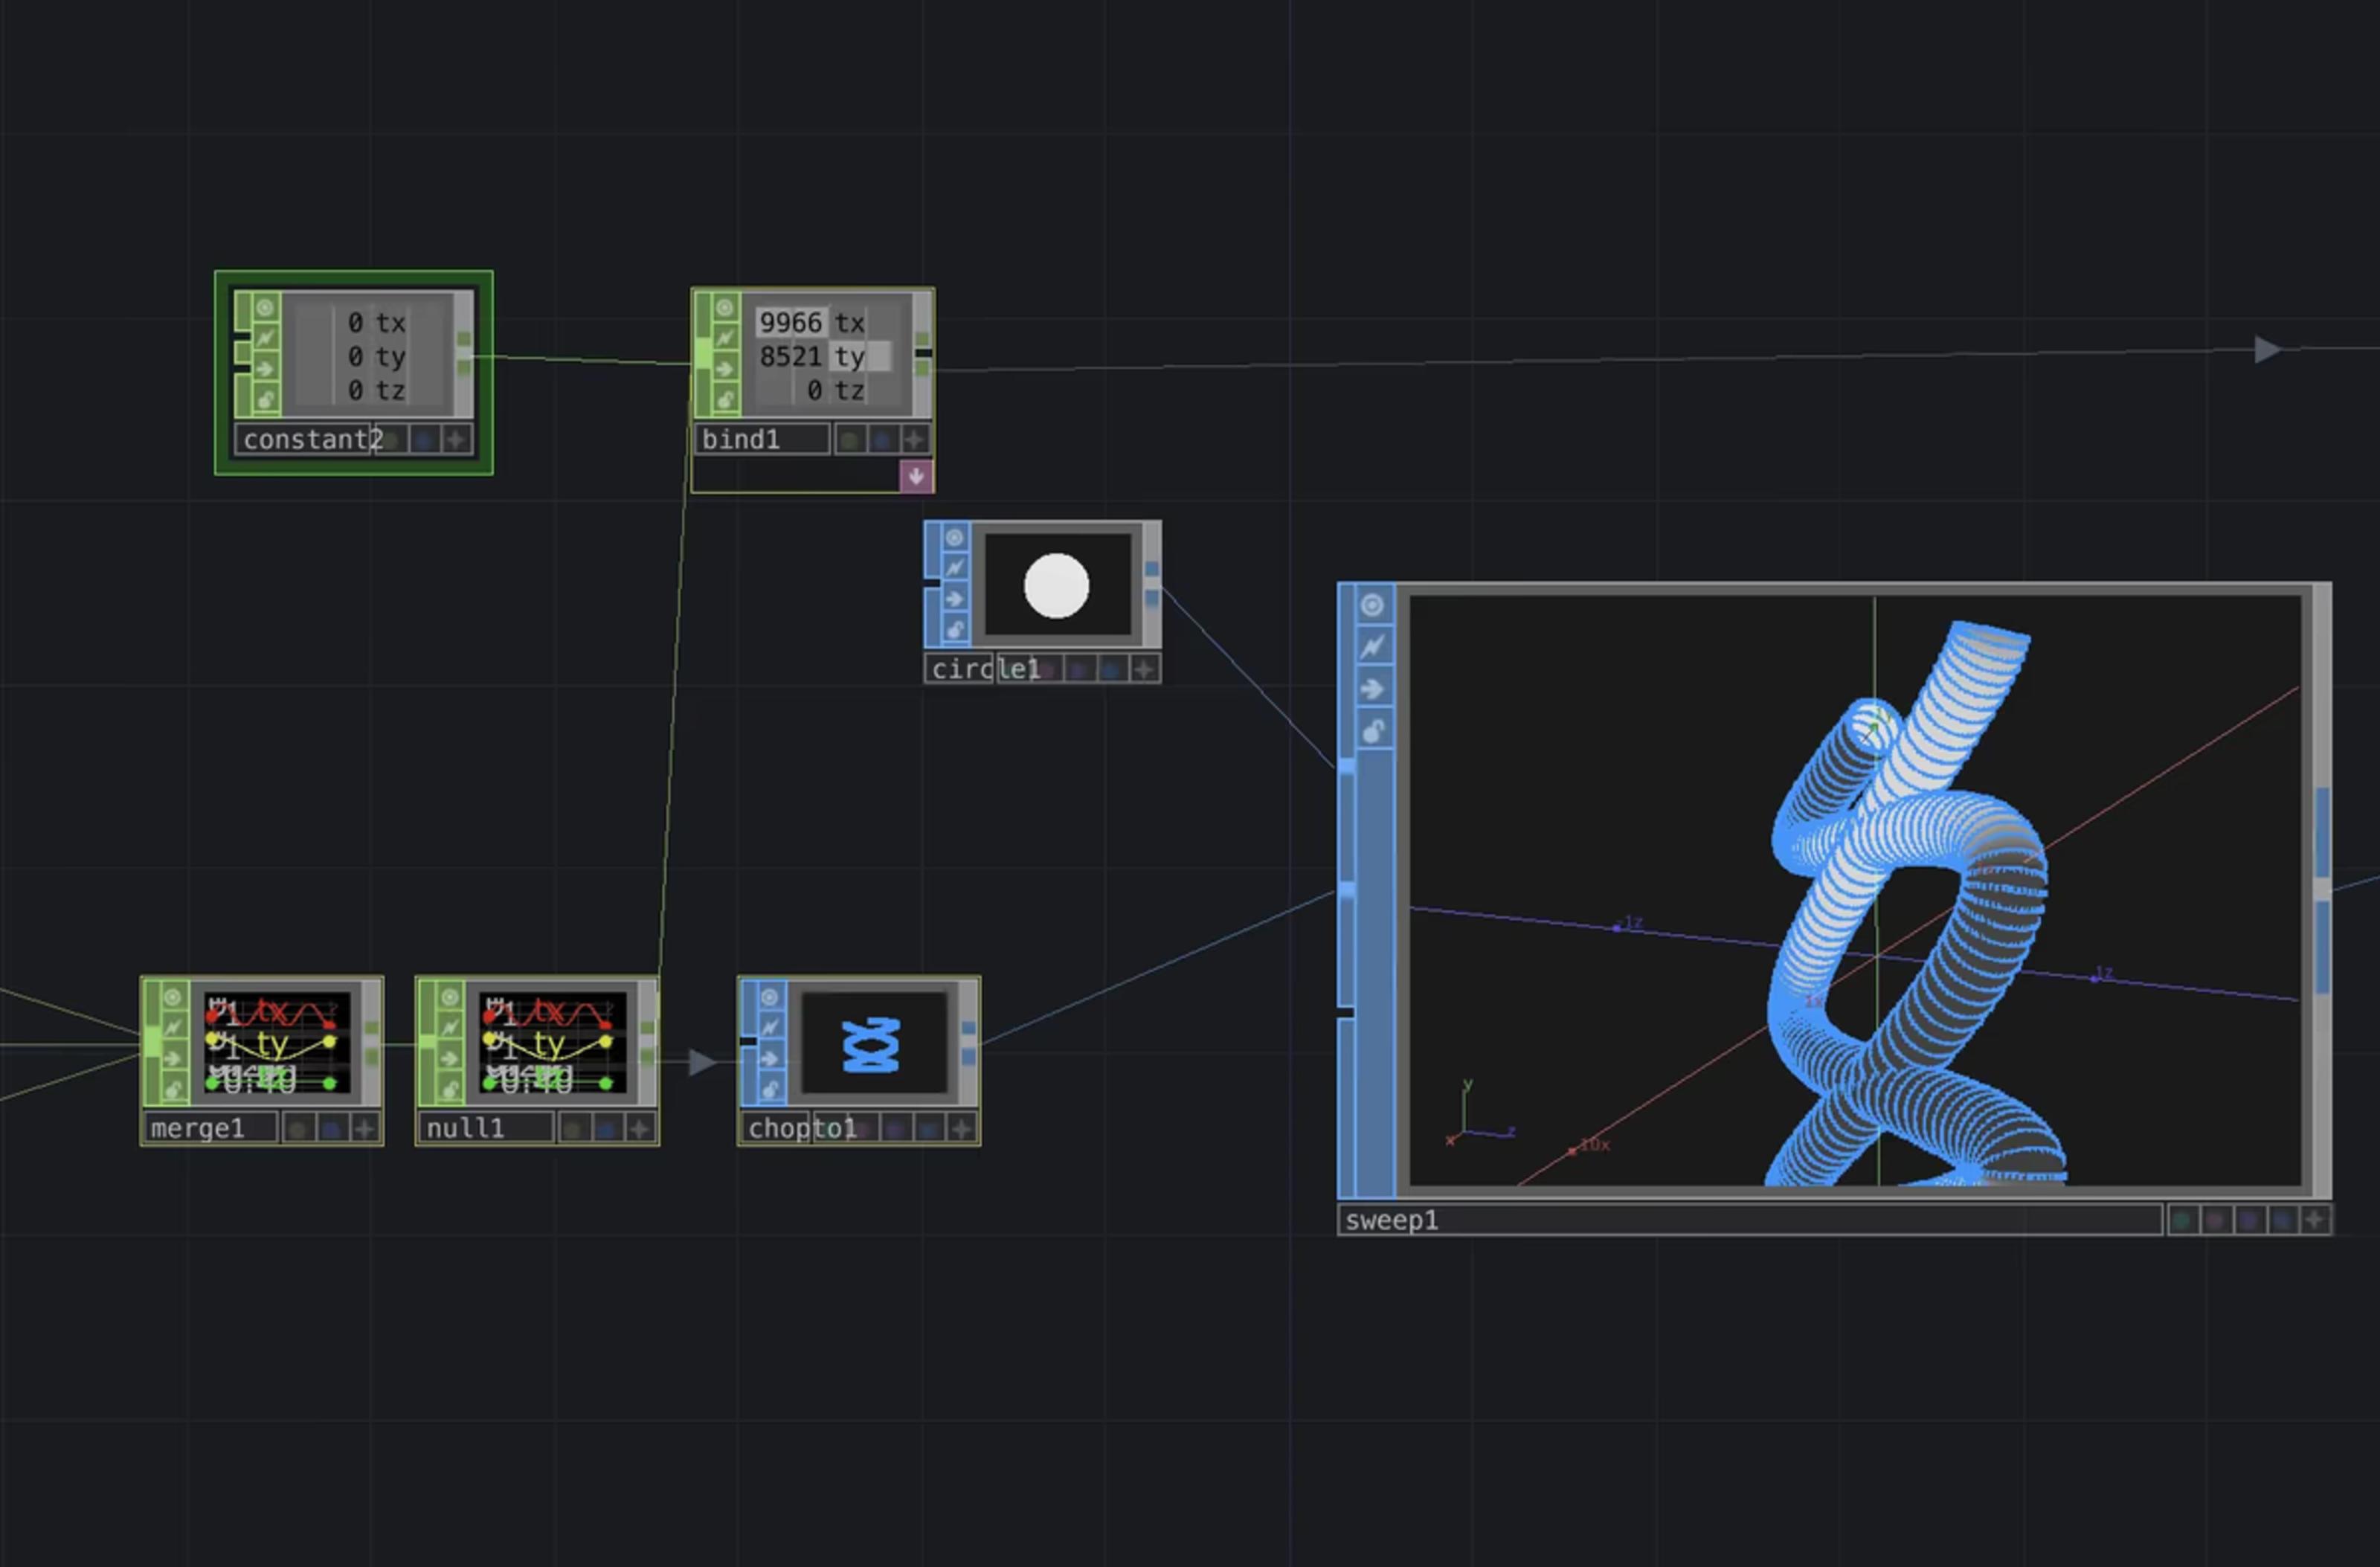Click the 0 tz value in constant2
Viewport: 2380px width, 1567px height.
tap(355, 391)
